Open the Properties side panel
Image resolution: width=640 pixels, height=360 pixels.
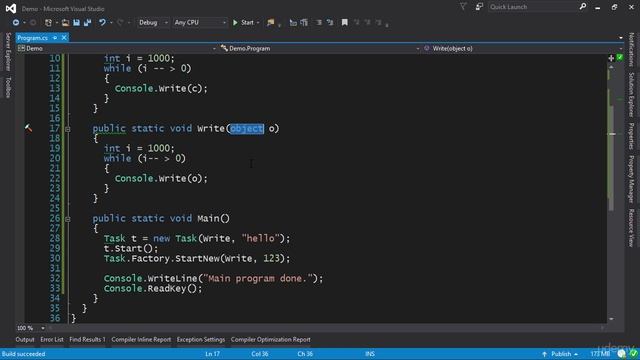click(x=631, y=136)
